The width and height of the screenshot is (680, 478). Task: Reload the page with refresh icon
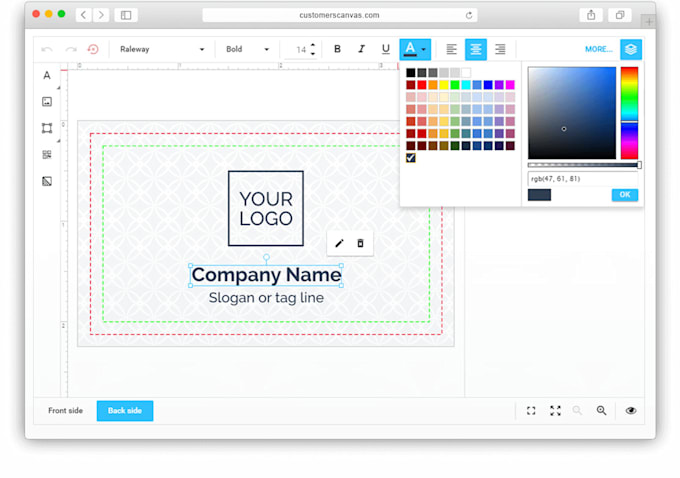pos(468,15)
